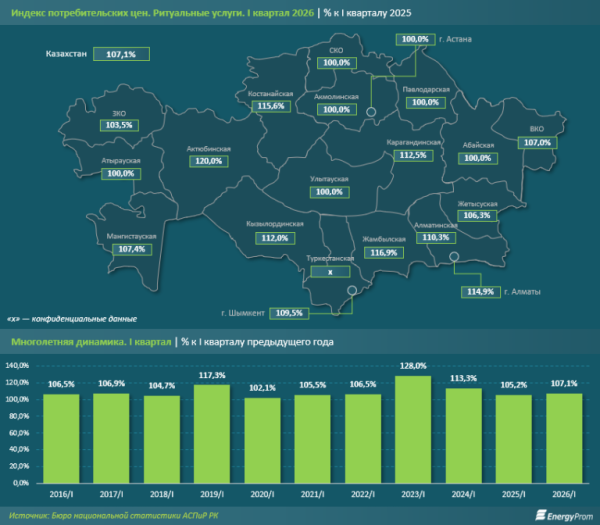
Task: Click the 2022/I bar
Action: [363, 439]
